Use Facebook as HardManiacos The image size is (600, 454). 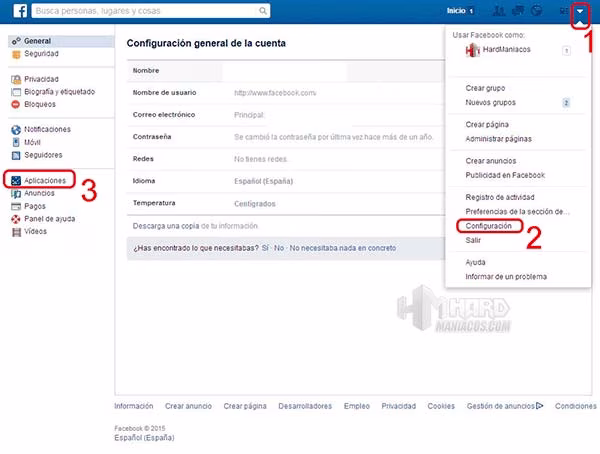pyautogui.click(x=507, y=49)
